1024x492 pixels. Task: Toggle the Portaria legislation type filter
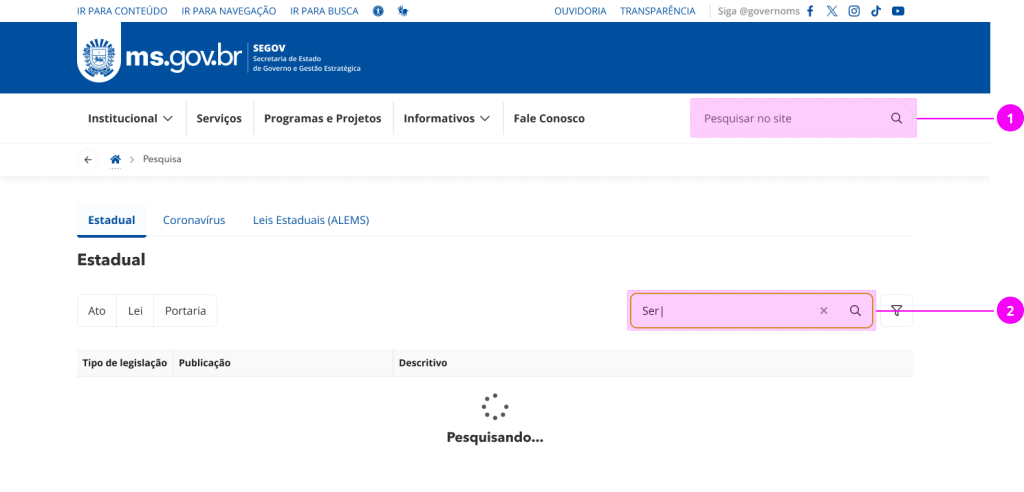pos(185,311)
